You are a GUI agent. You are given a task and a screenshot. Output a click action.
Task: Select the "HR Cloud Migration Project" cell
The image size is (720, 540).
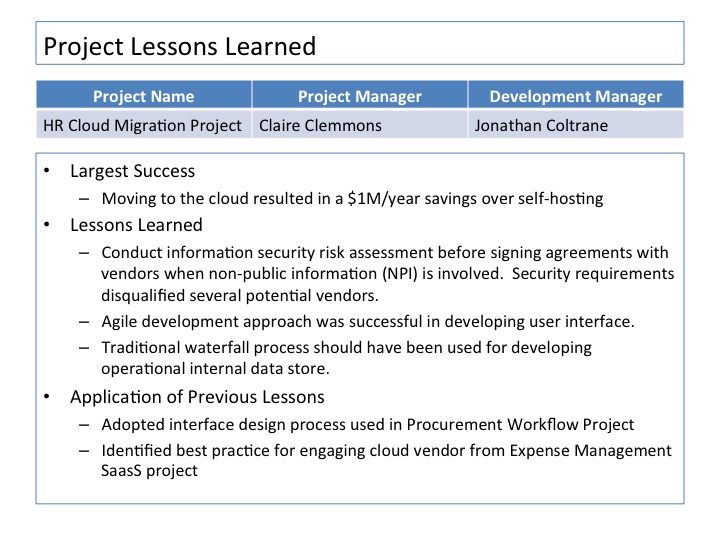coord(143,126)
